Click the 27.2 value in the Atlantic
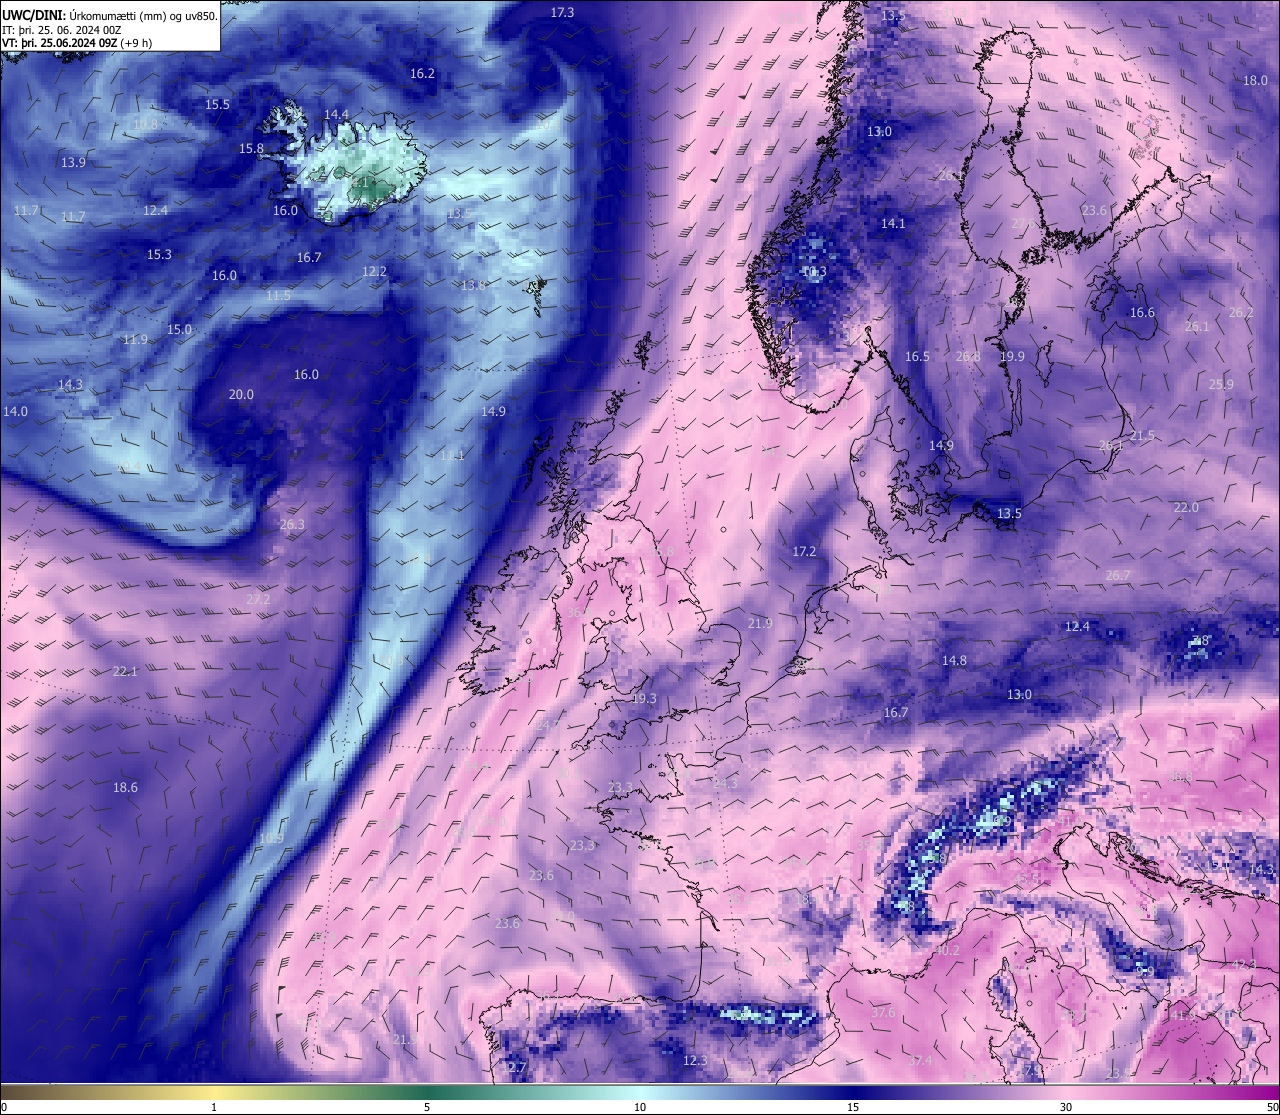 point(258,599)
